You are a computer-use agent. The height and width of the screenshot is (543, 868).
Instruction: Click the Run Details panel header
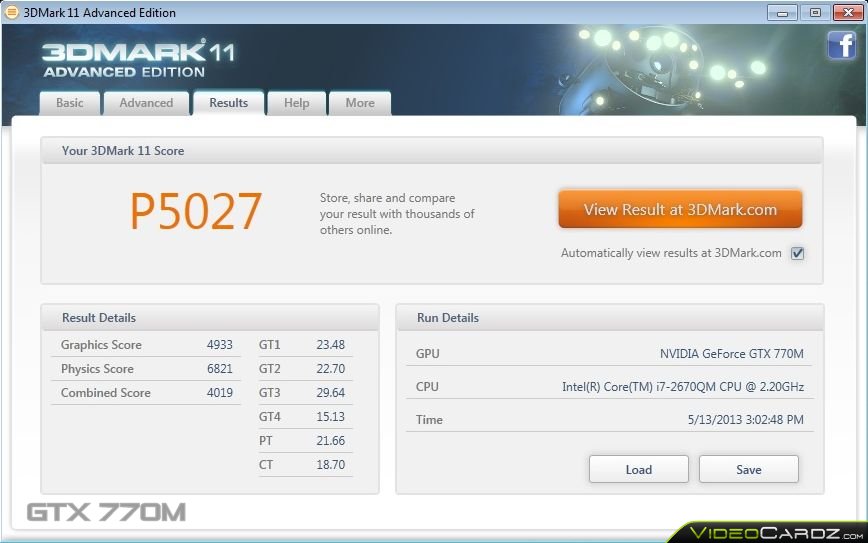(x=610, y=318)
